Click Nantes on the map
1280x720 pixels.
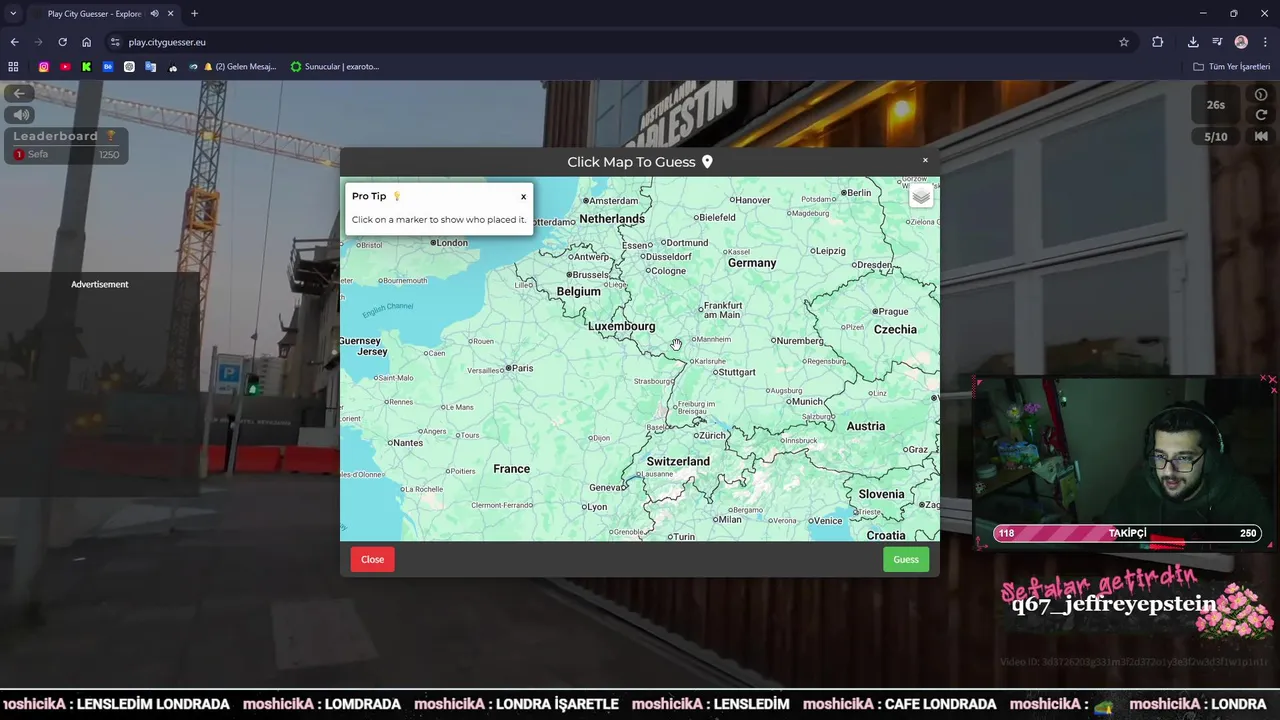coord(405,443)
